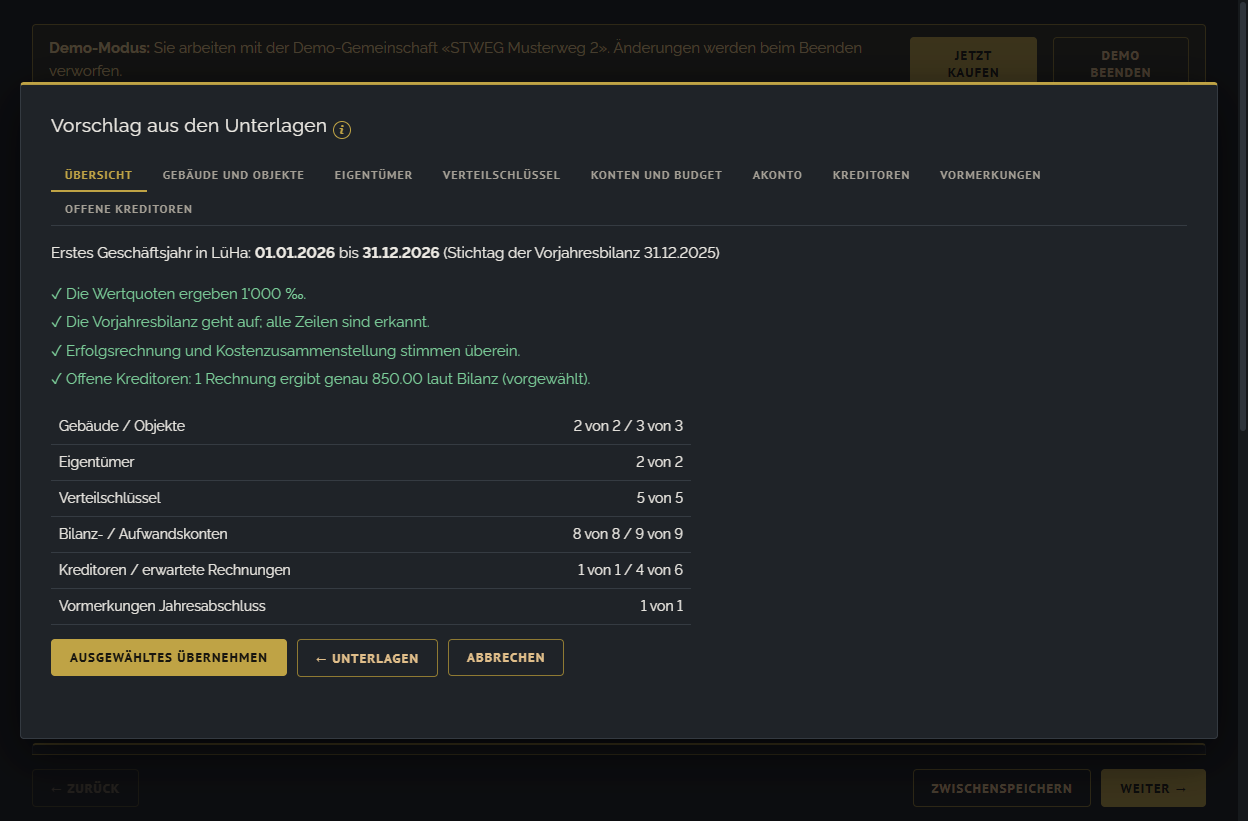Show the Akonto tab
The height and width of the screenshot is (821, 1248).
click(x=777, y=175)
